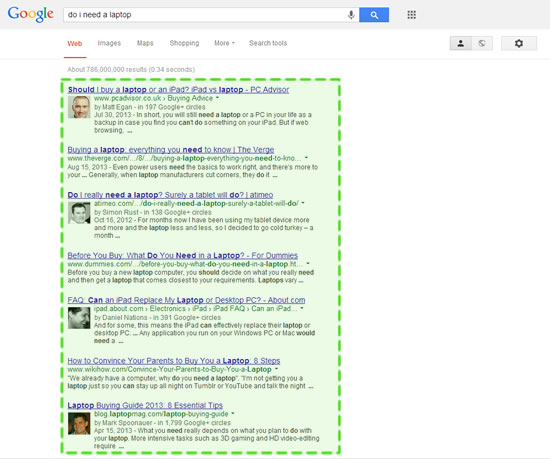Screen dimensions: 550x459
Task: Click www.pcadvisor.co.uk Buying Advice URL text
Action: (153, 98)
